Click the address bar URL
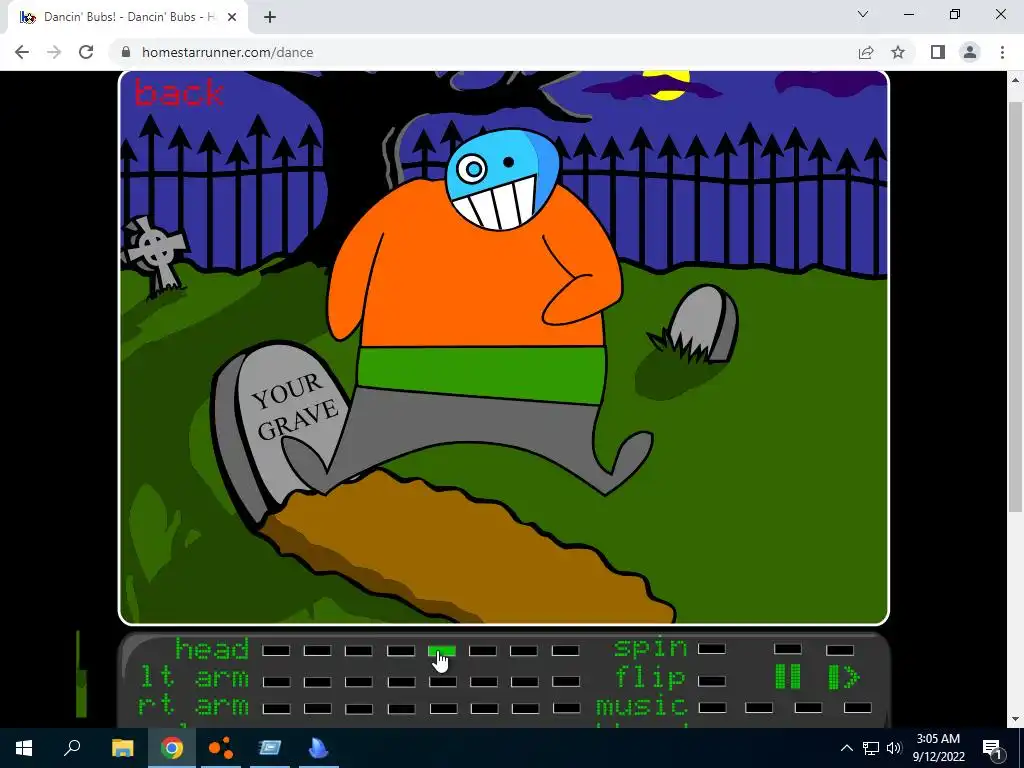The height and width of the screenshot is (768, 1024). 227,52
